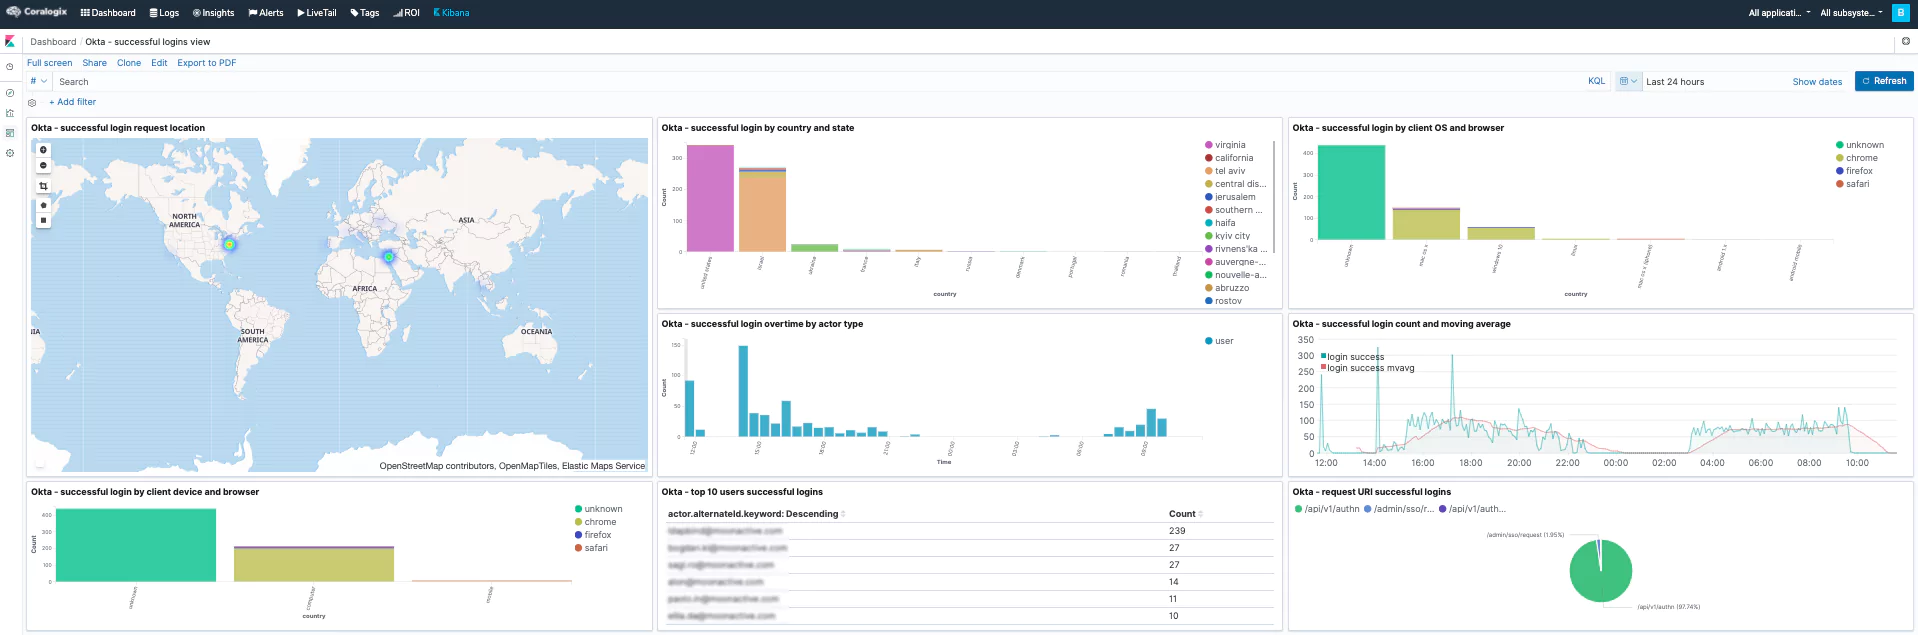Click the Clone link

click(x=129, y=63)
